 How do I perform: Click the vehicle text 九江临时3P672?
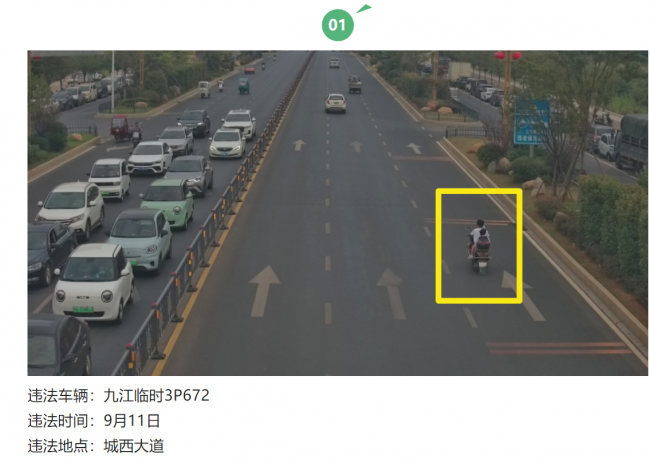[156, 395]
